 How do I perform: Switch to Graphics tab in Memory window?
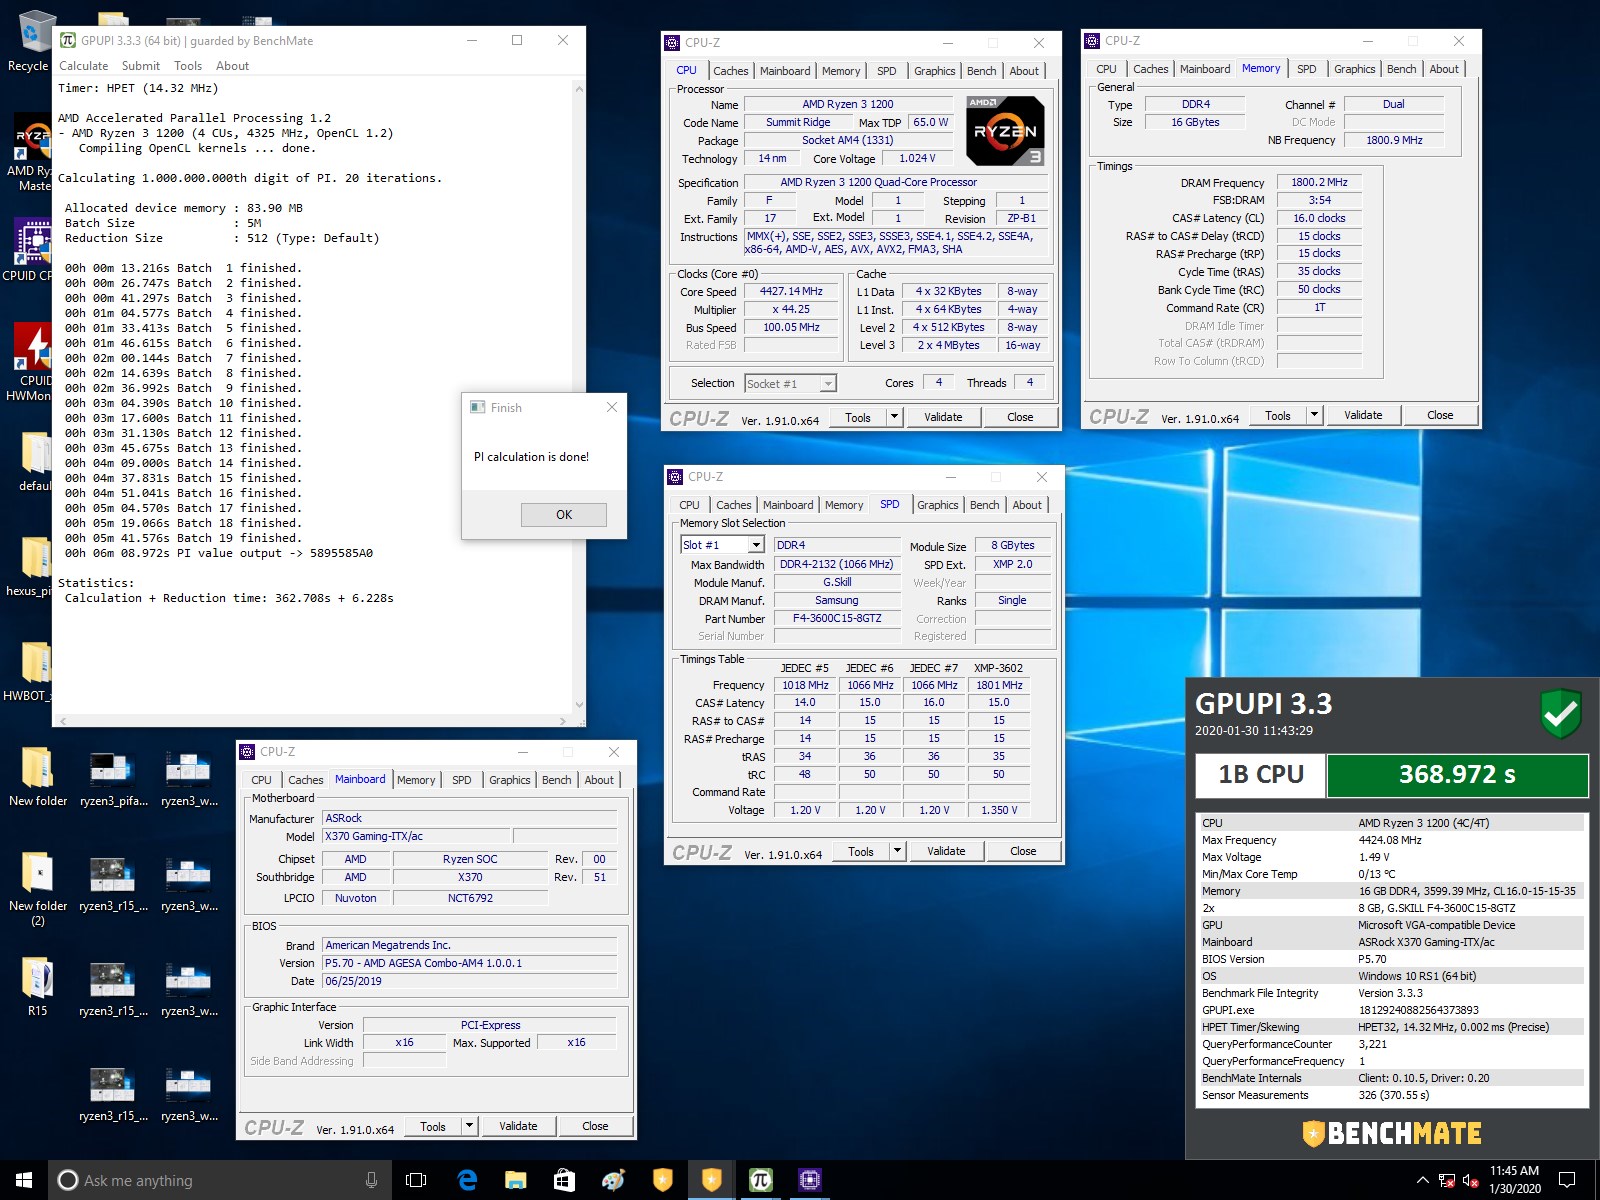tap(1354, 69)
